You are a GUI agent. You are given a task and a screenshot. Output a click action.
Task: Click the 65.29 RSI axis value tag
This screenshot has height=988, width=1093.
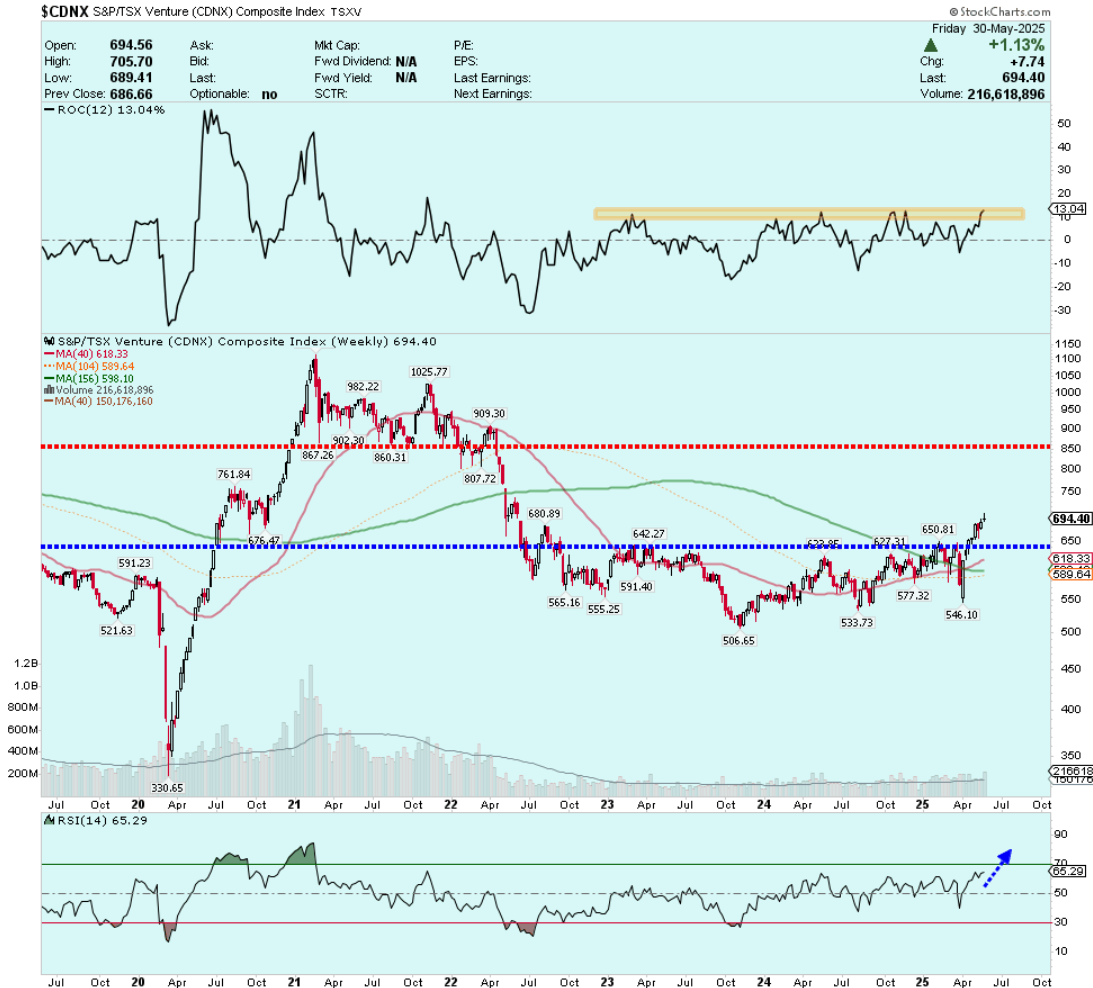(x=1069, y=872)
